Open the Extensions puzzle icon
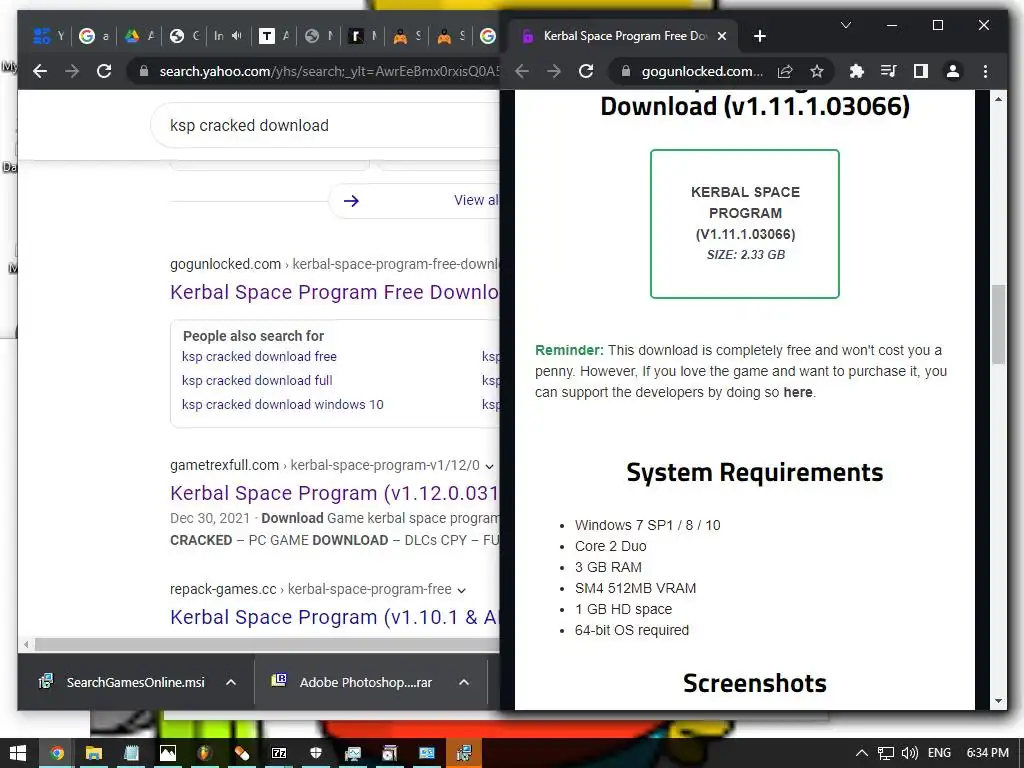Image resolution: width=1024 pixels, height=768 pixels. [856, 71]
